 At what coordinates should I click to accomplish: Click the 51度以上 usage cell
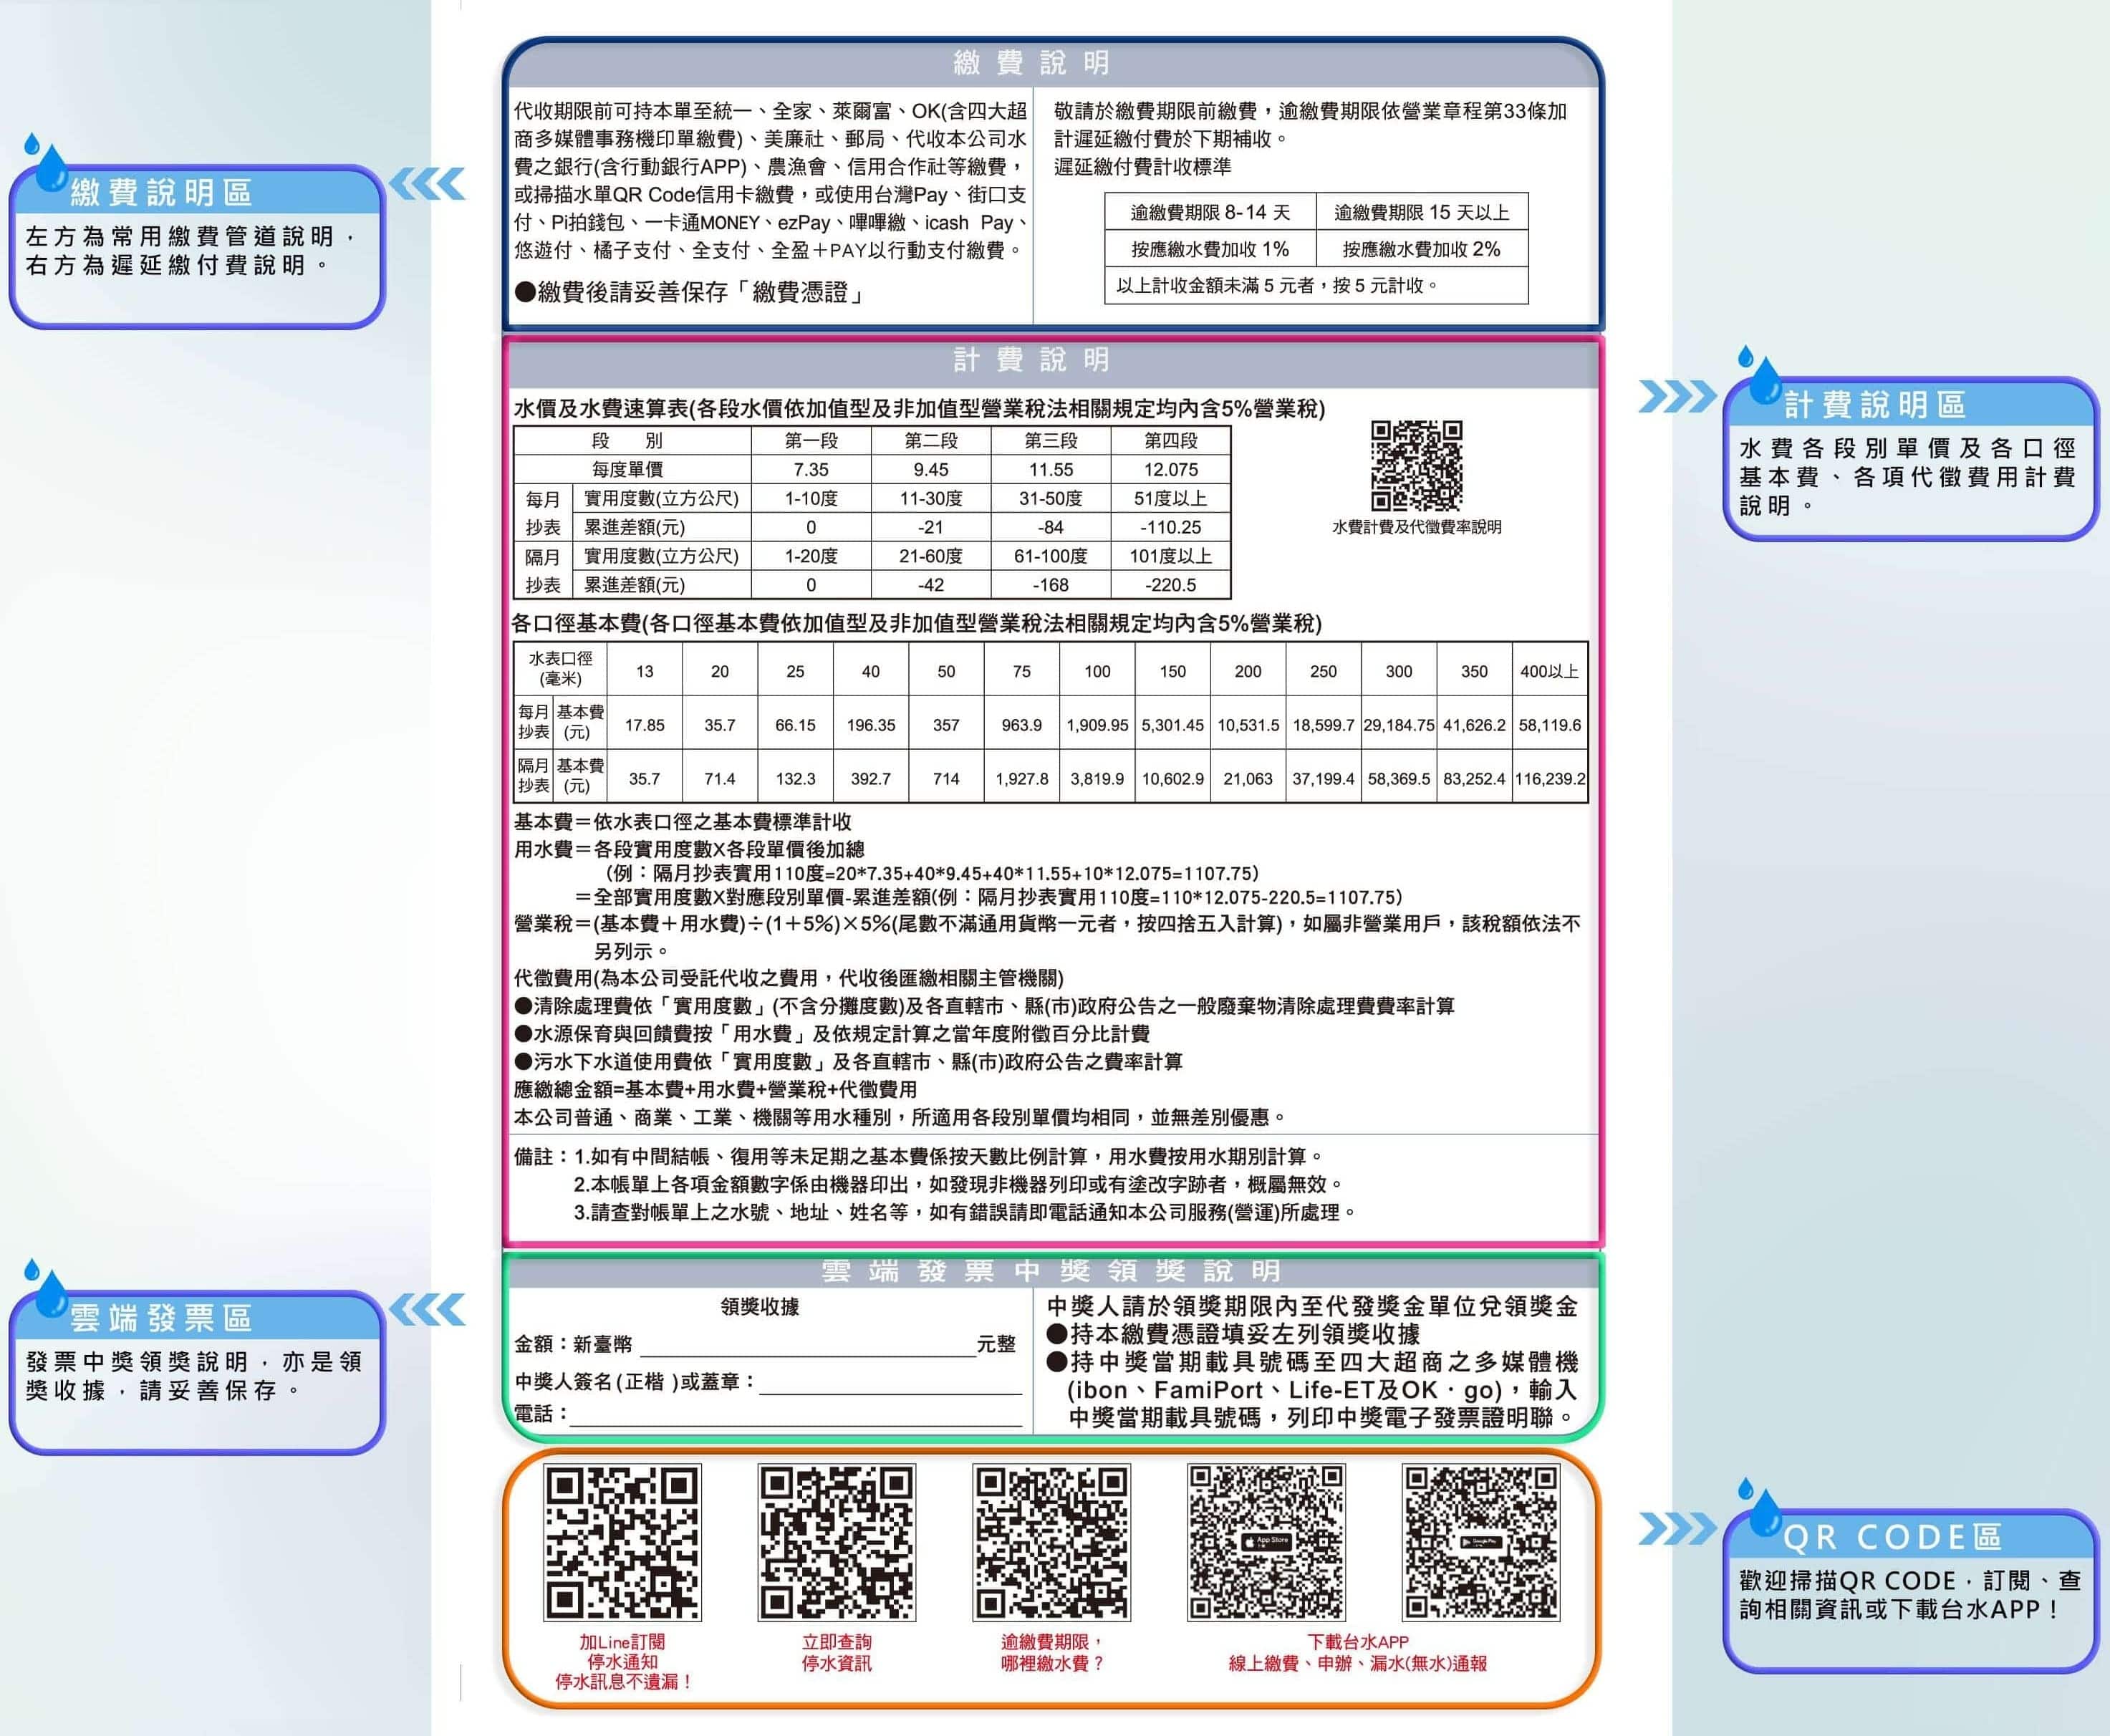[1171, 499]
